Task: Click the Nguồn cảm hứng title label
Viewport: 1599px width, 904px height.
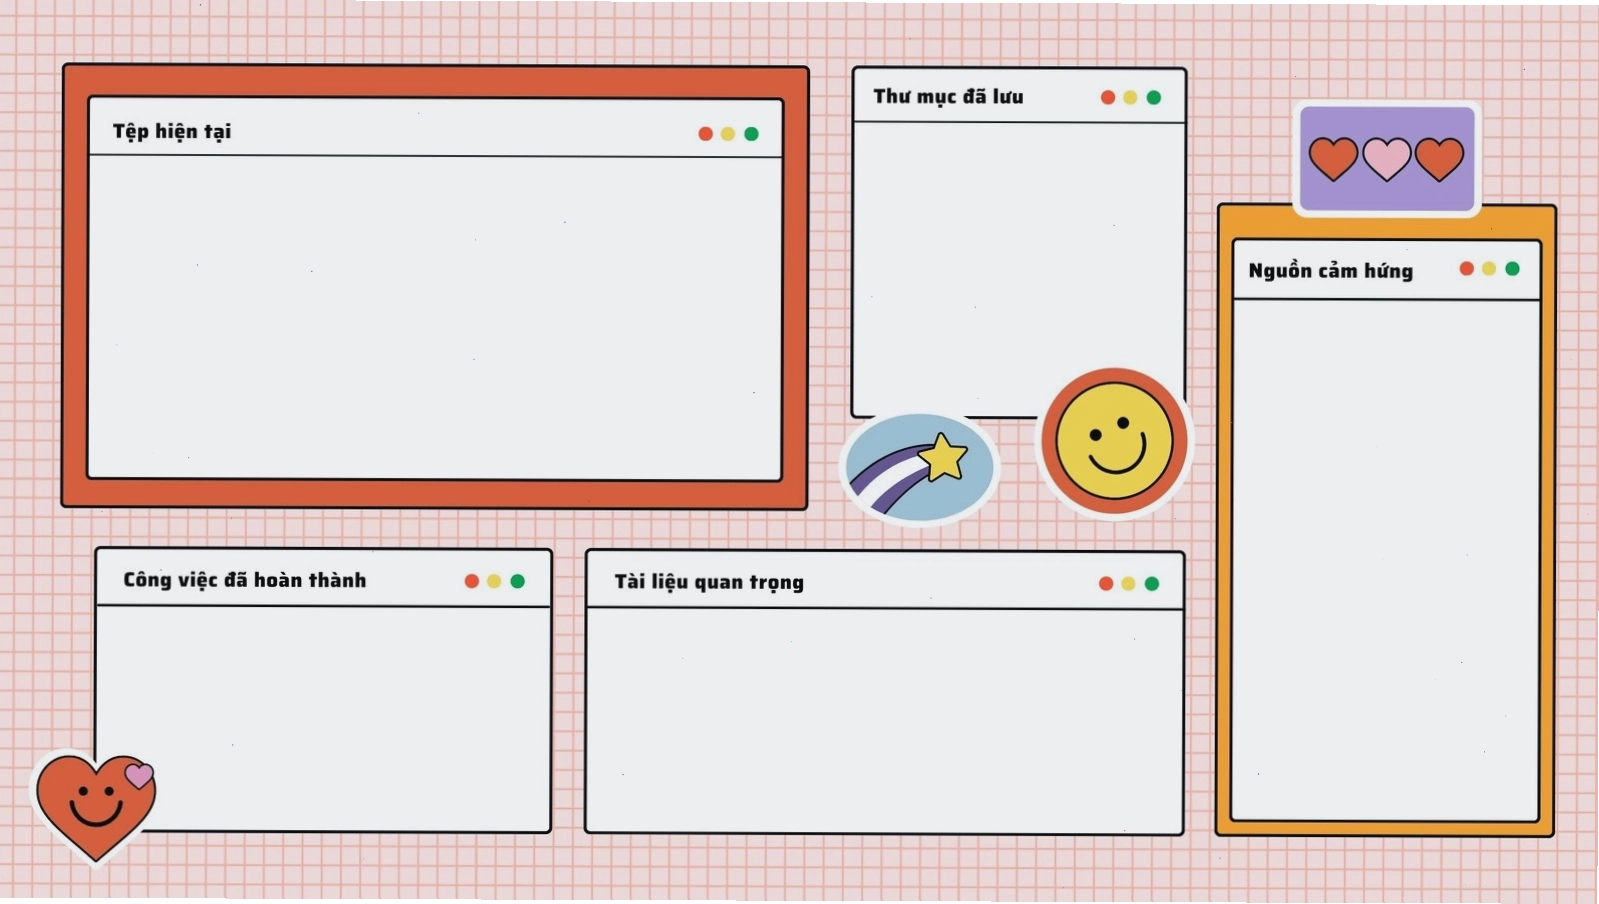Action: pyautogui.click(x=1330, y=271)
